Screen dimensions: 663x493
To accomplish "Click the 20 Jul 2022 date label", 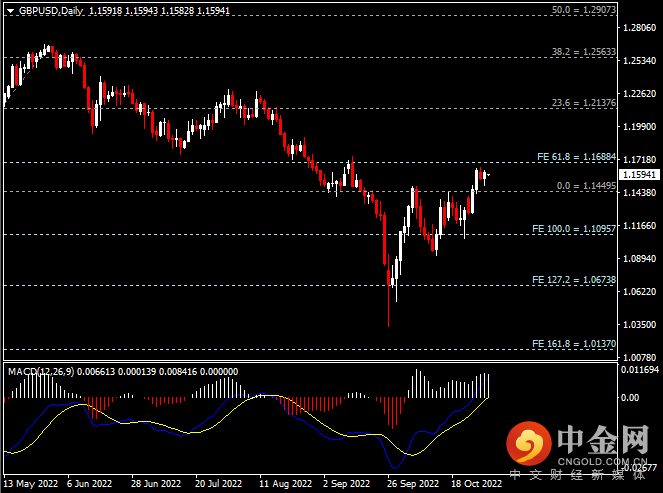I will pyautogui.click(x=219, y=484).
